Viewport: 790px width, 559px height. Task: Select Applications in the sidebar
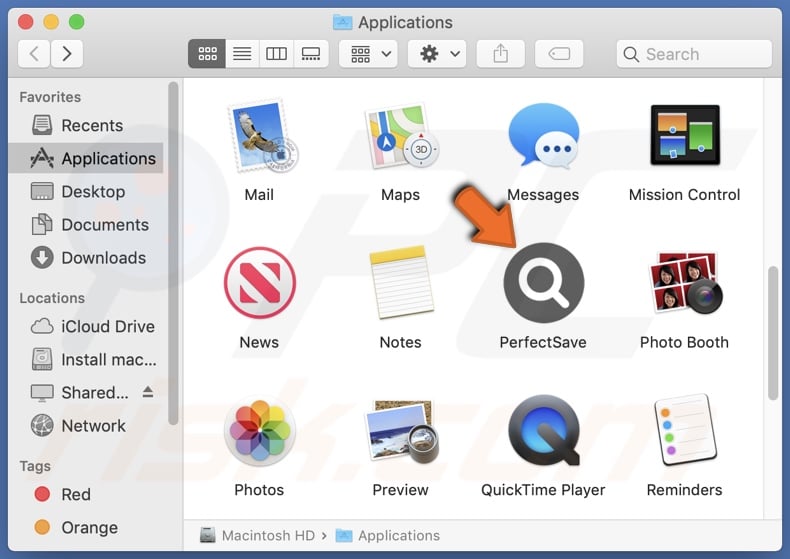(x=87, y=159)
